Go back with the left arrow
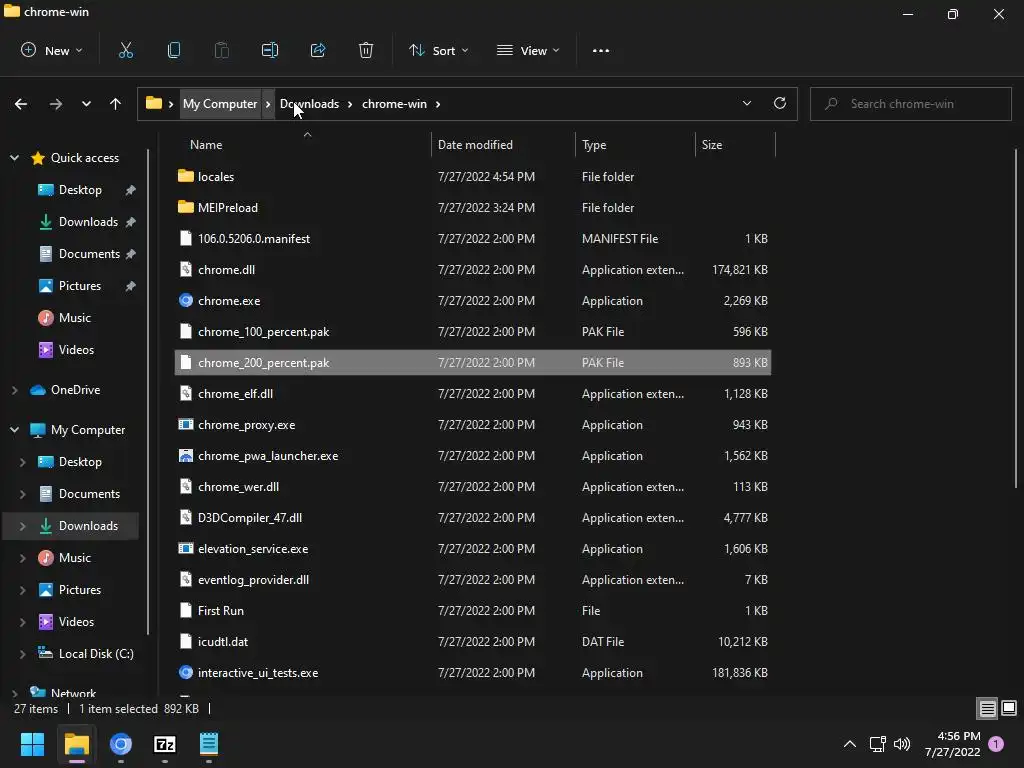Screen dimensions: 1024x768 pos(21,104)
